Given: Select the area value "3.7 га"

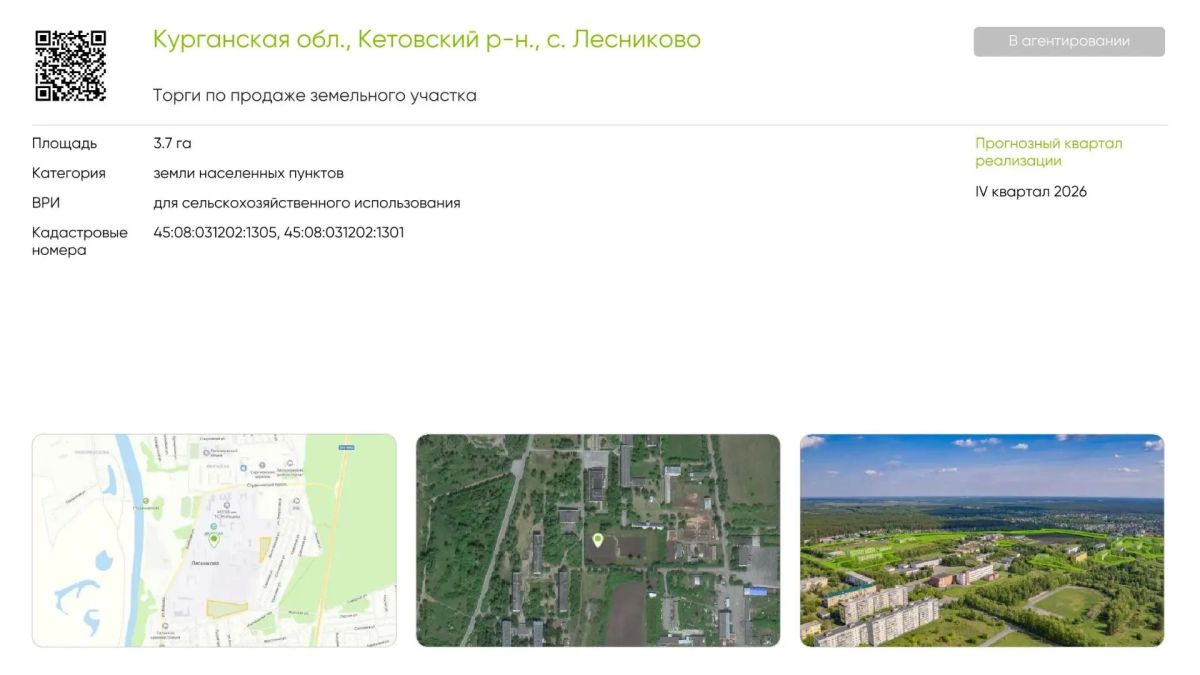Looking at the screenshot, I should (x=172, y=144).
